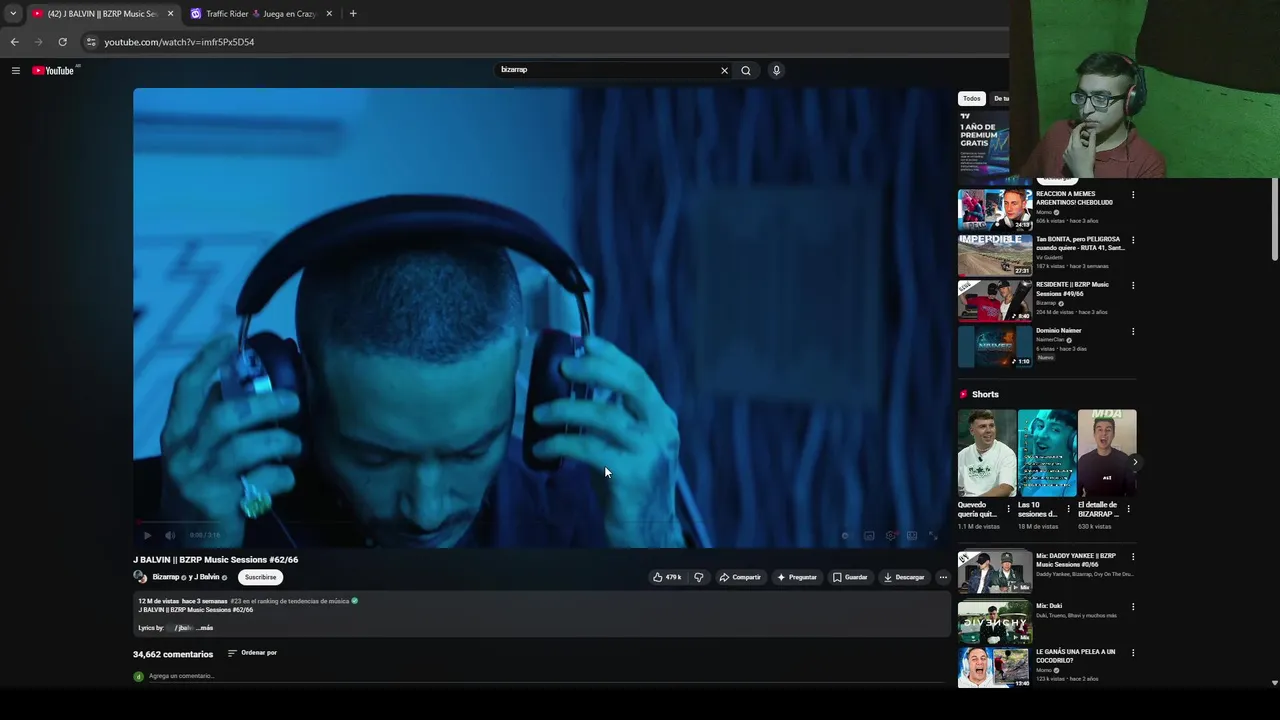This screenshot has height=720, width=1280.
Task: Close the Traffic Rider tab
Action: [329, 14]
